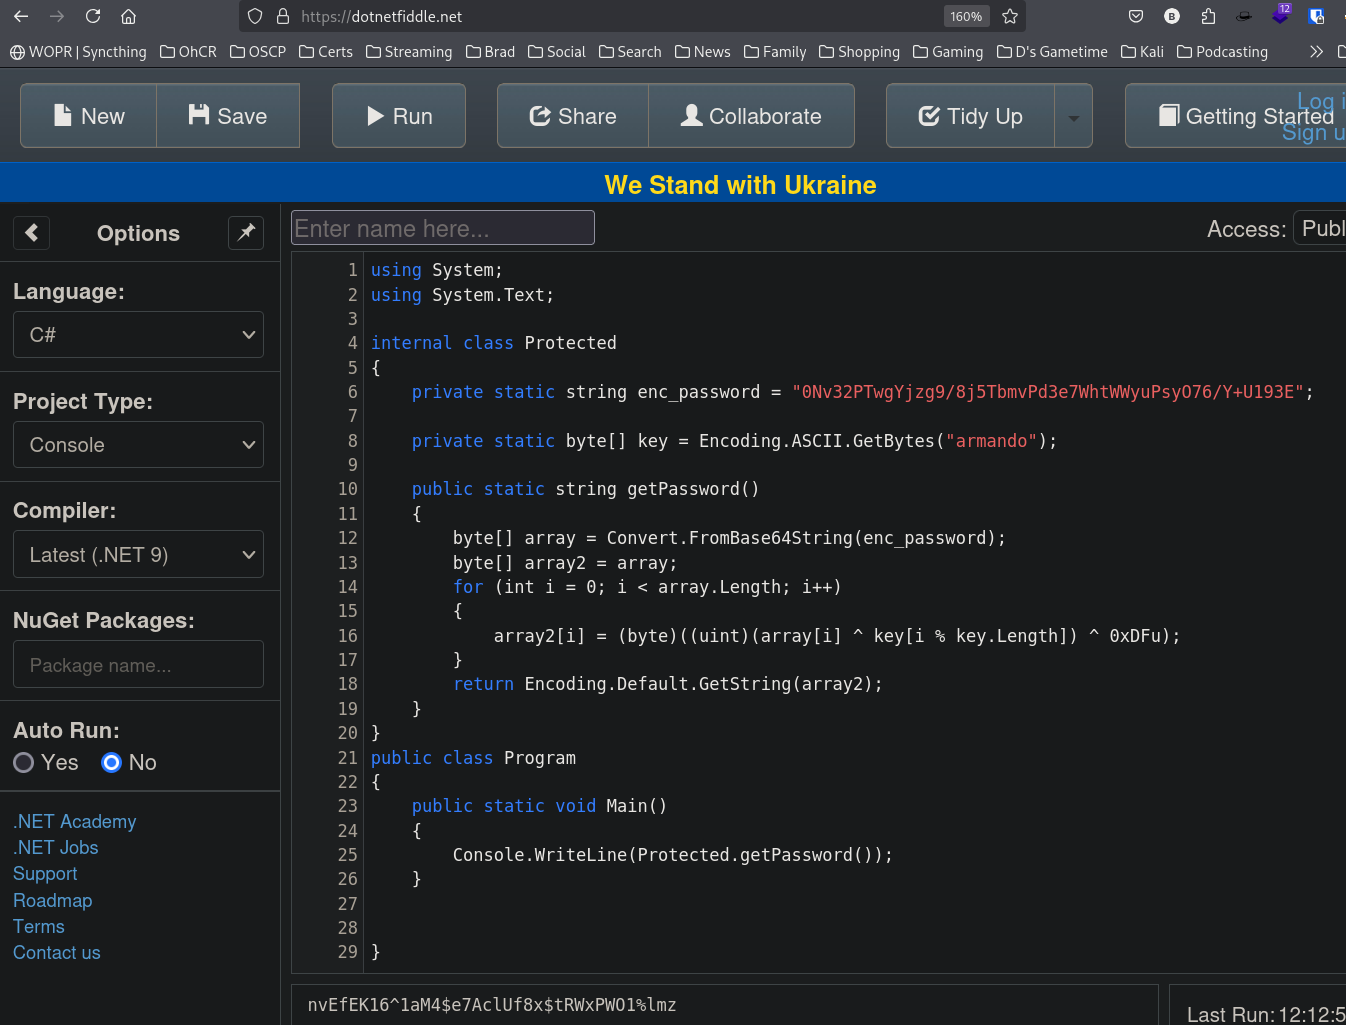This screenshot has height=1025, width=1346.
Task: Open Podcasting bookmark folder
Action: click(1222, 52)
